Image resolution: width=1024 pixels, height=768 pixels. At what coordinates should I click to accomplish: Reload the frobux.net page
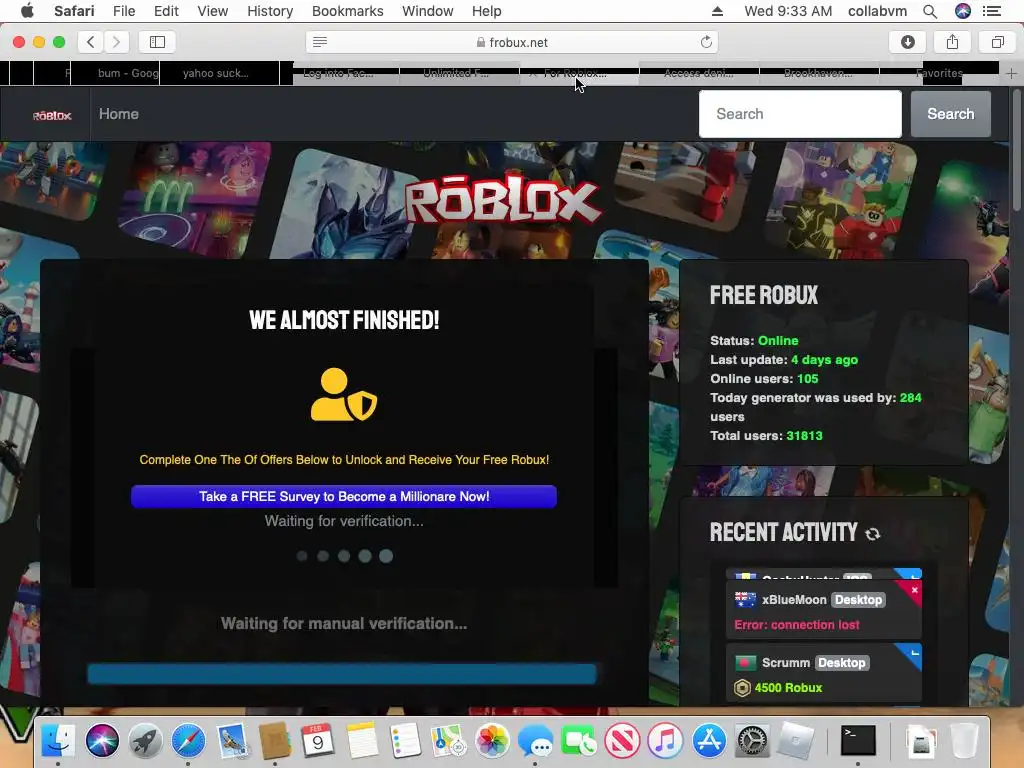pos(706,42)
